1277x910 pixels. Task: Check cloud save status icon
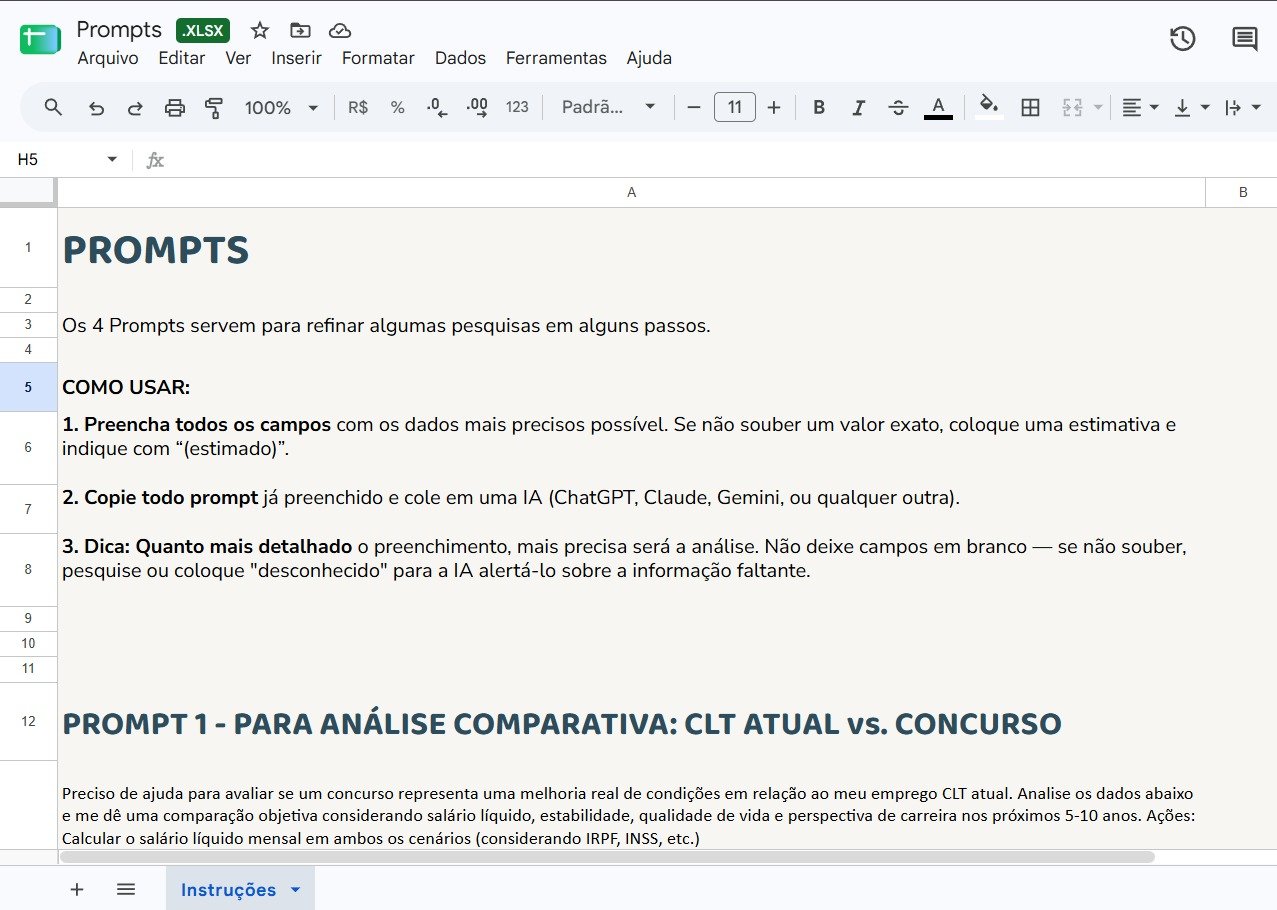point(340,30)
